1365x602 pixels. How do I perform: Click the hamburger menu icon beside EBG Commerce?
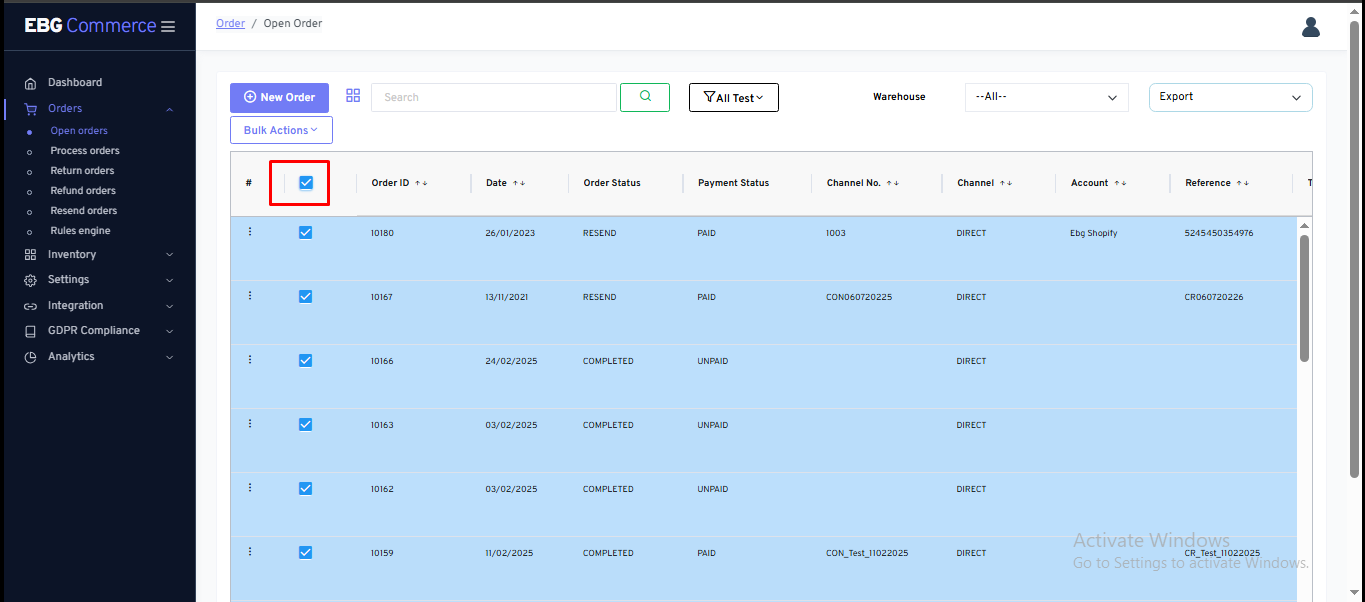167,27
